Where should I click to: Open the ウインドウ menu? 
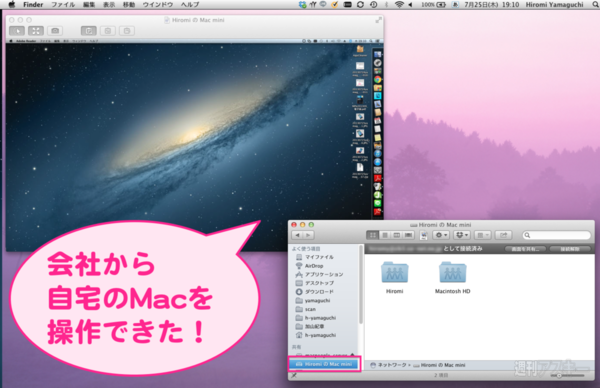[158, 5]
